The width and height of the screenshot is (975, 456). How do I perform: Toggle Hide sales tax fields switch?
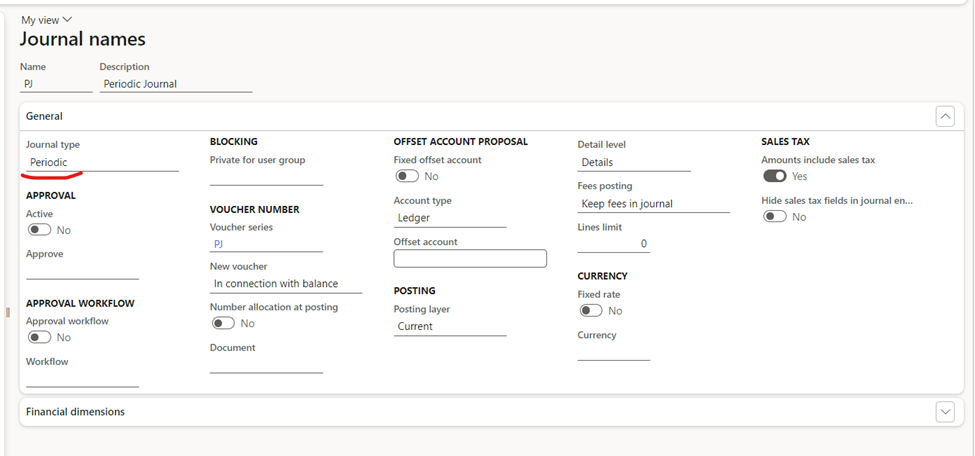pos(775,216)
